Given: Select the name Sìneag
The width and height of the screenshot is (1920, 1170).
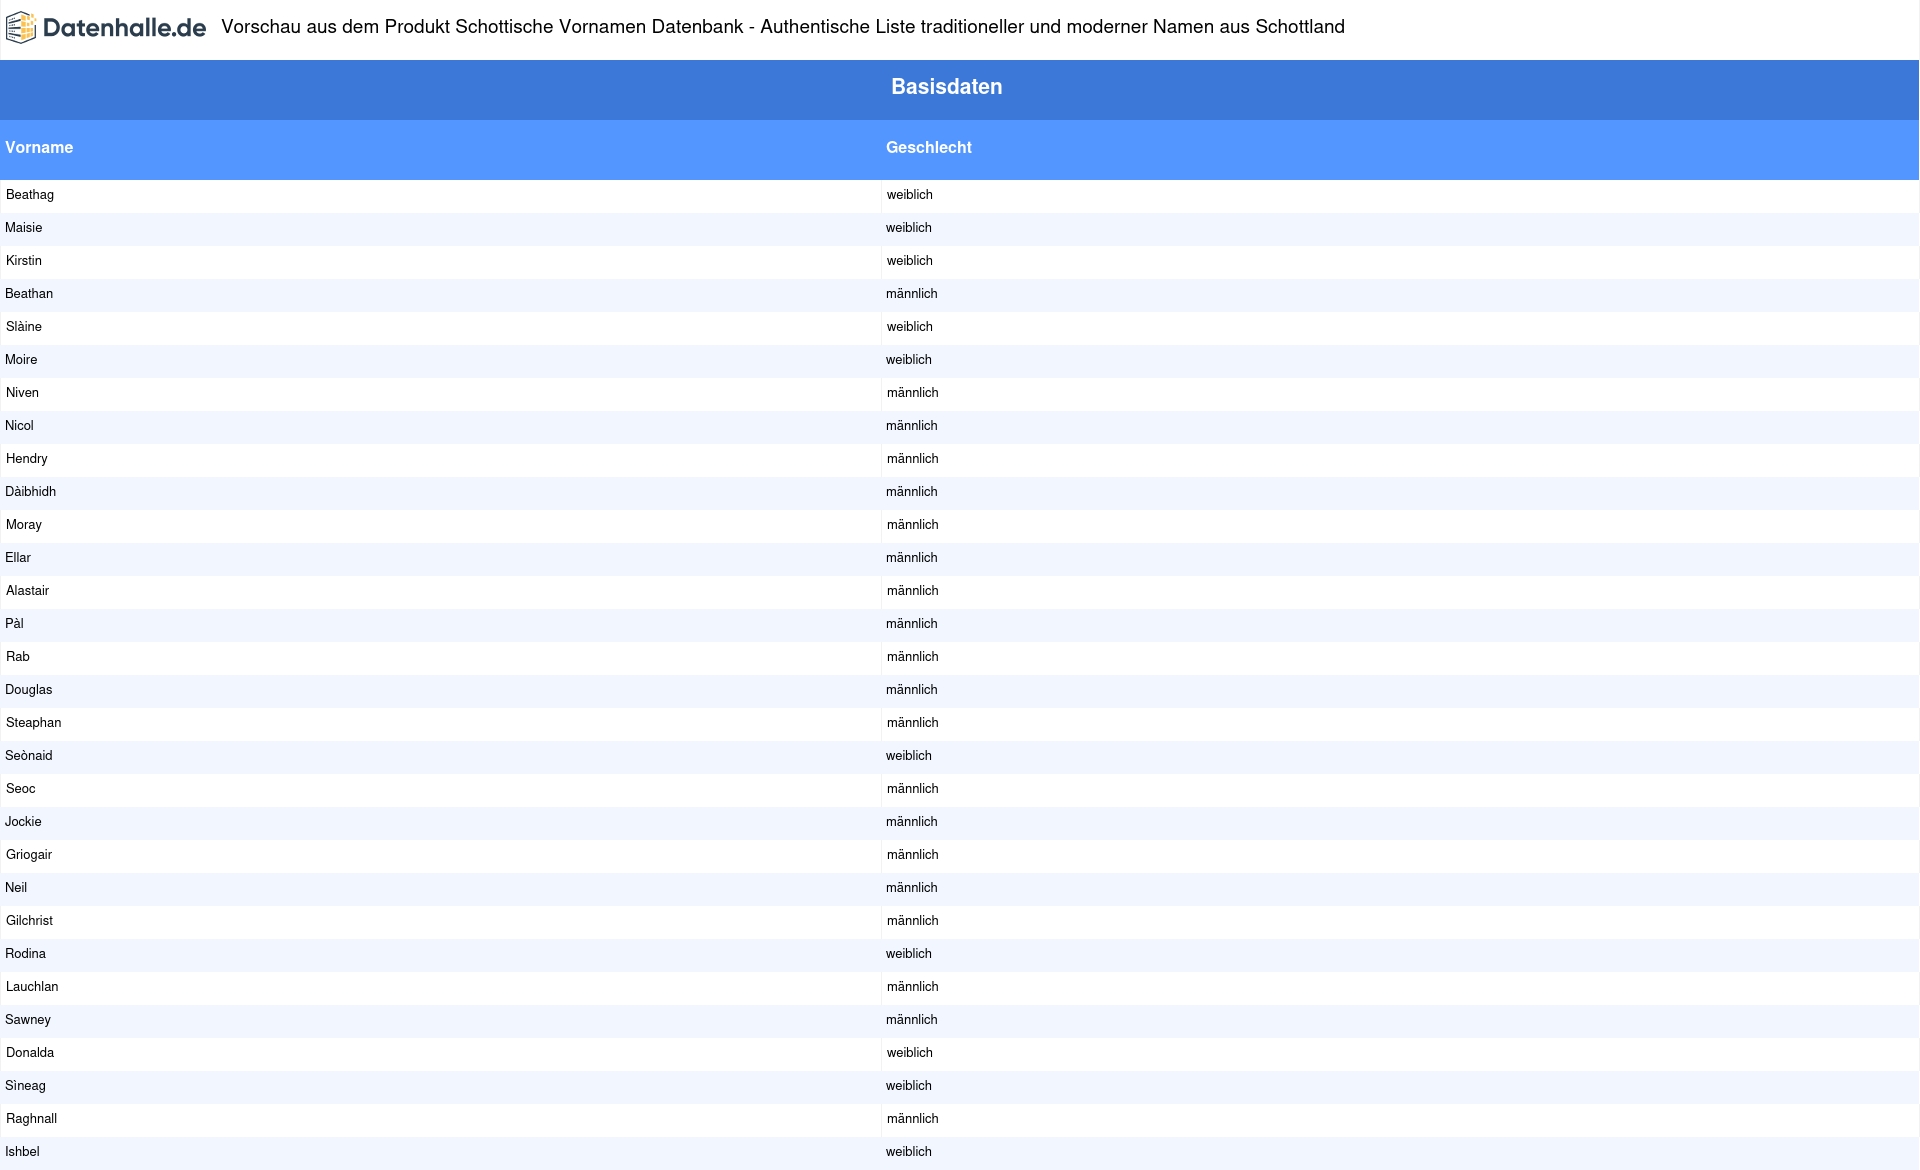Looking at the screenshot, I should click(x=25, y=1086).
